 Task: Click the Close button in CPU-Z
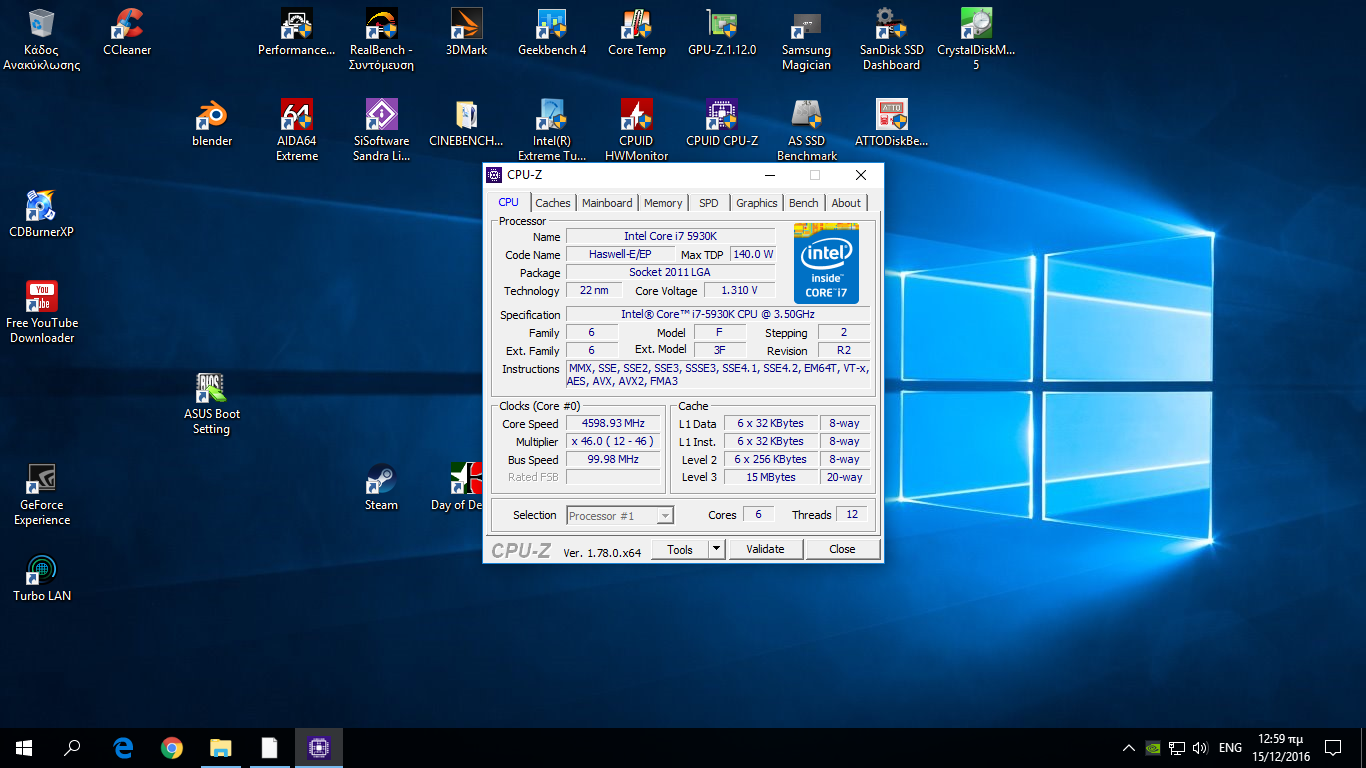click(842, 549)
